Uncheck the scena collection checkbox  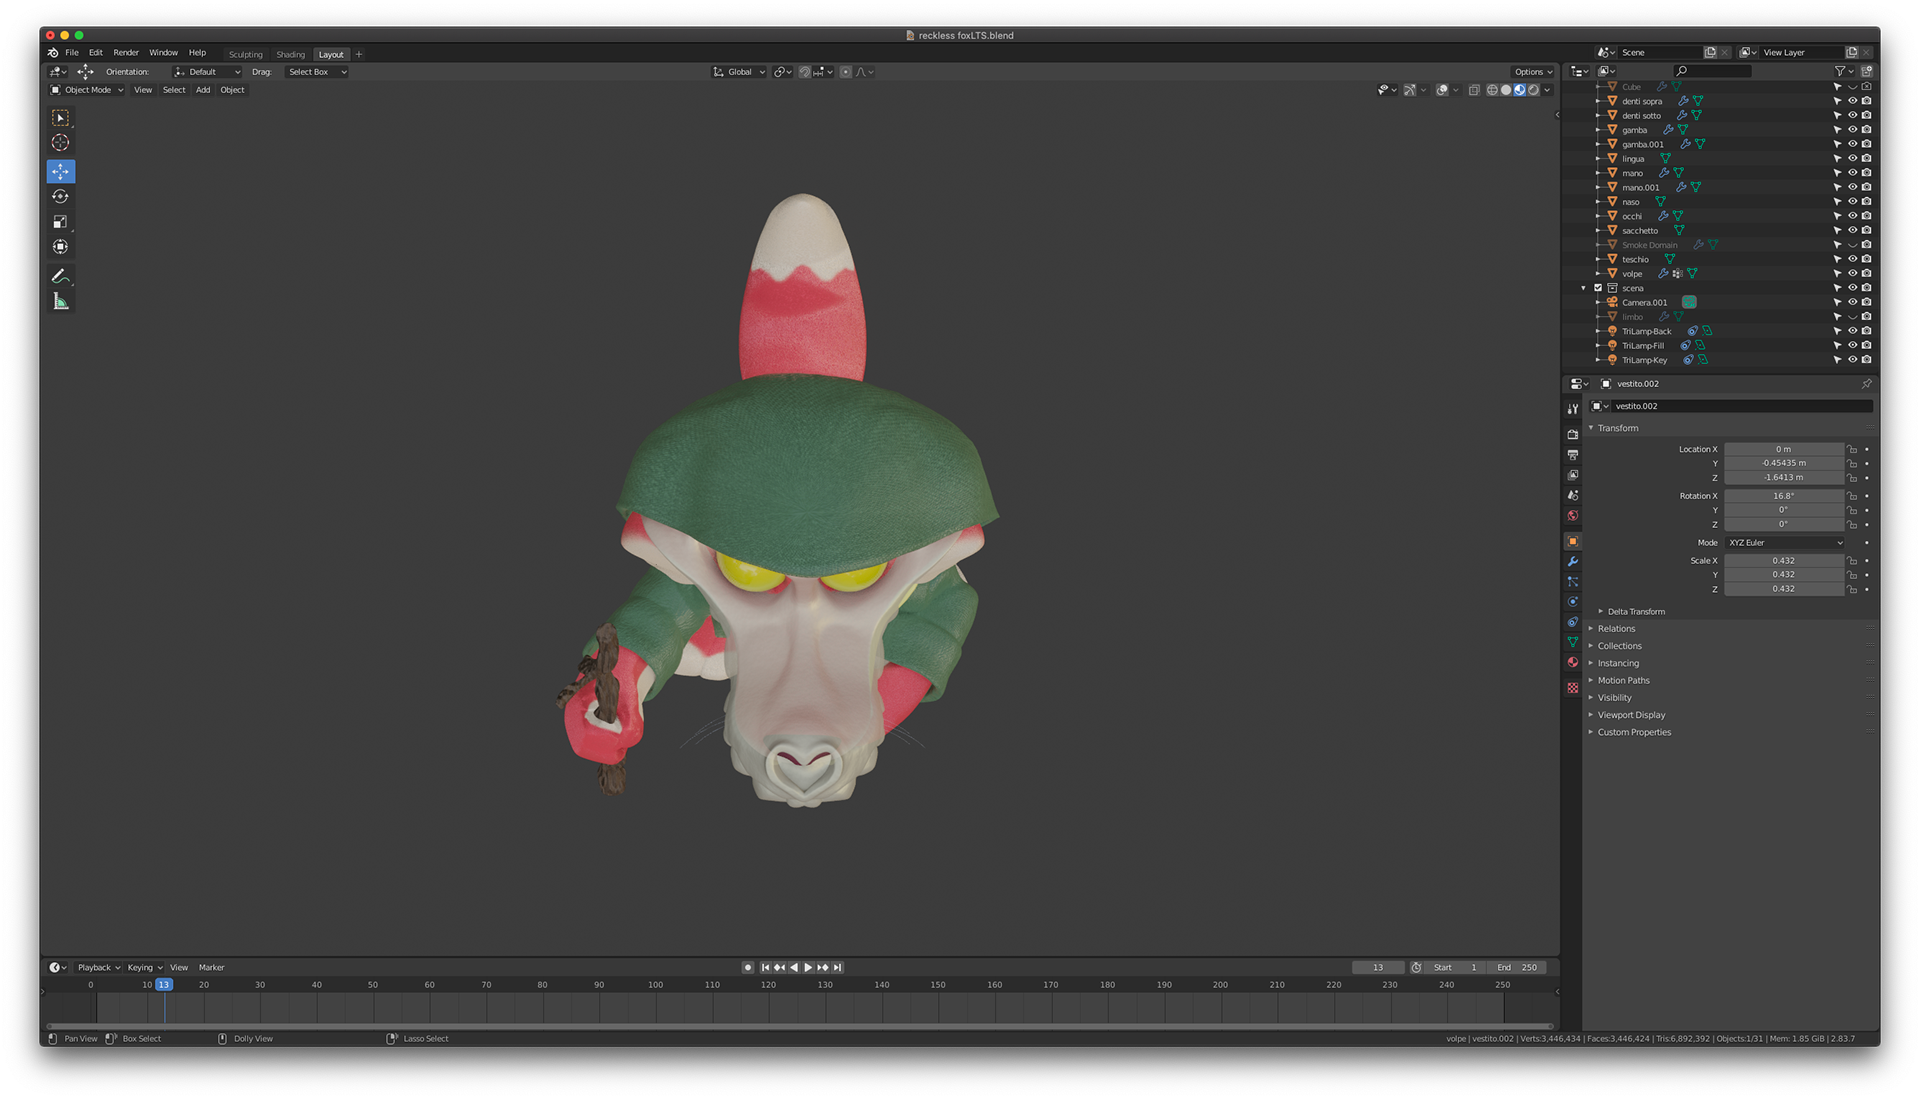pos(1598,288)
